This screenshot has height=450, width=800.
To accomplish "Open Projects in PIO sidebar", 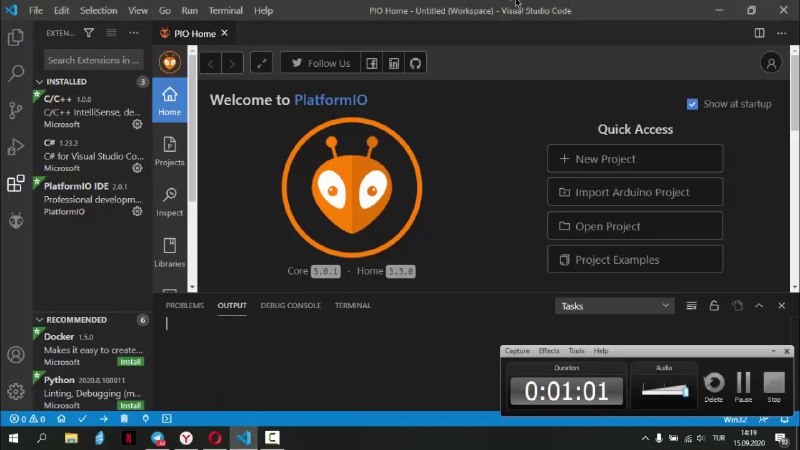I will [169, 151].
